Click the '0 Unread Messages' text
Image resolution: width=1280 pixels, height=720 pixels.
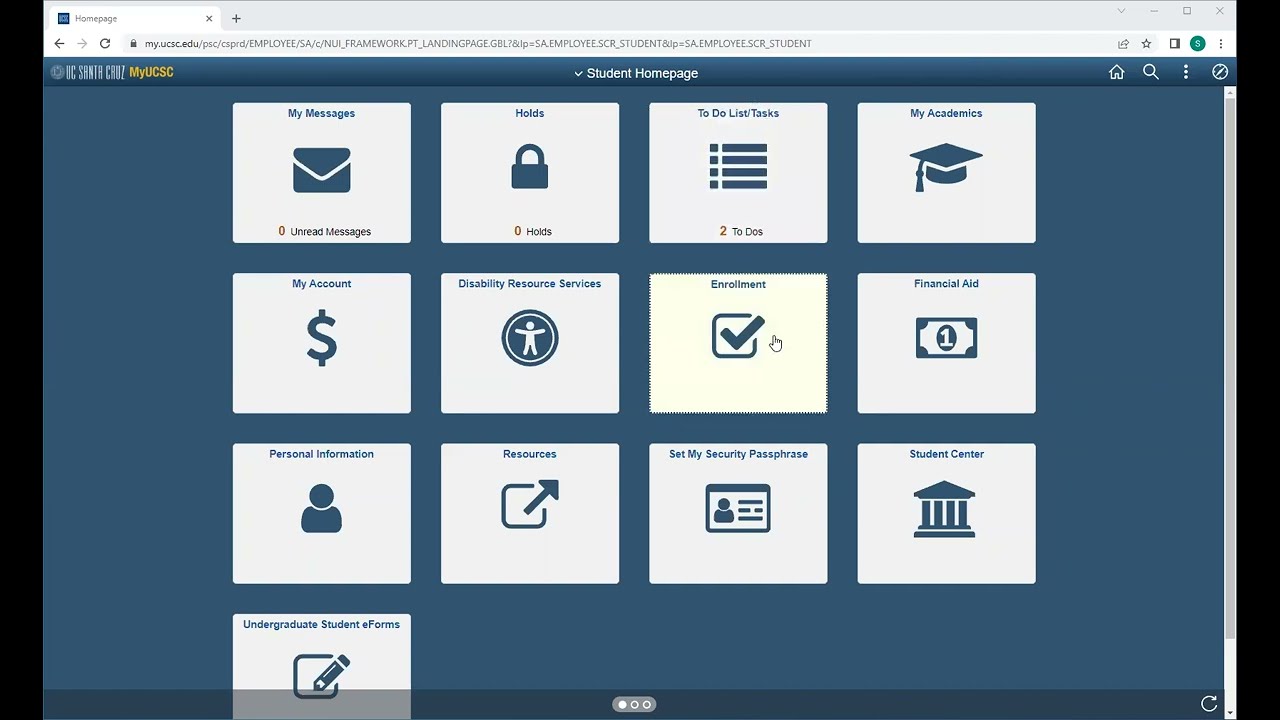click(x=325, y=231)
